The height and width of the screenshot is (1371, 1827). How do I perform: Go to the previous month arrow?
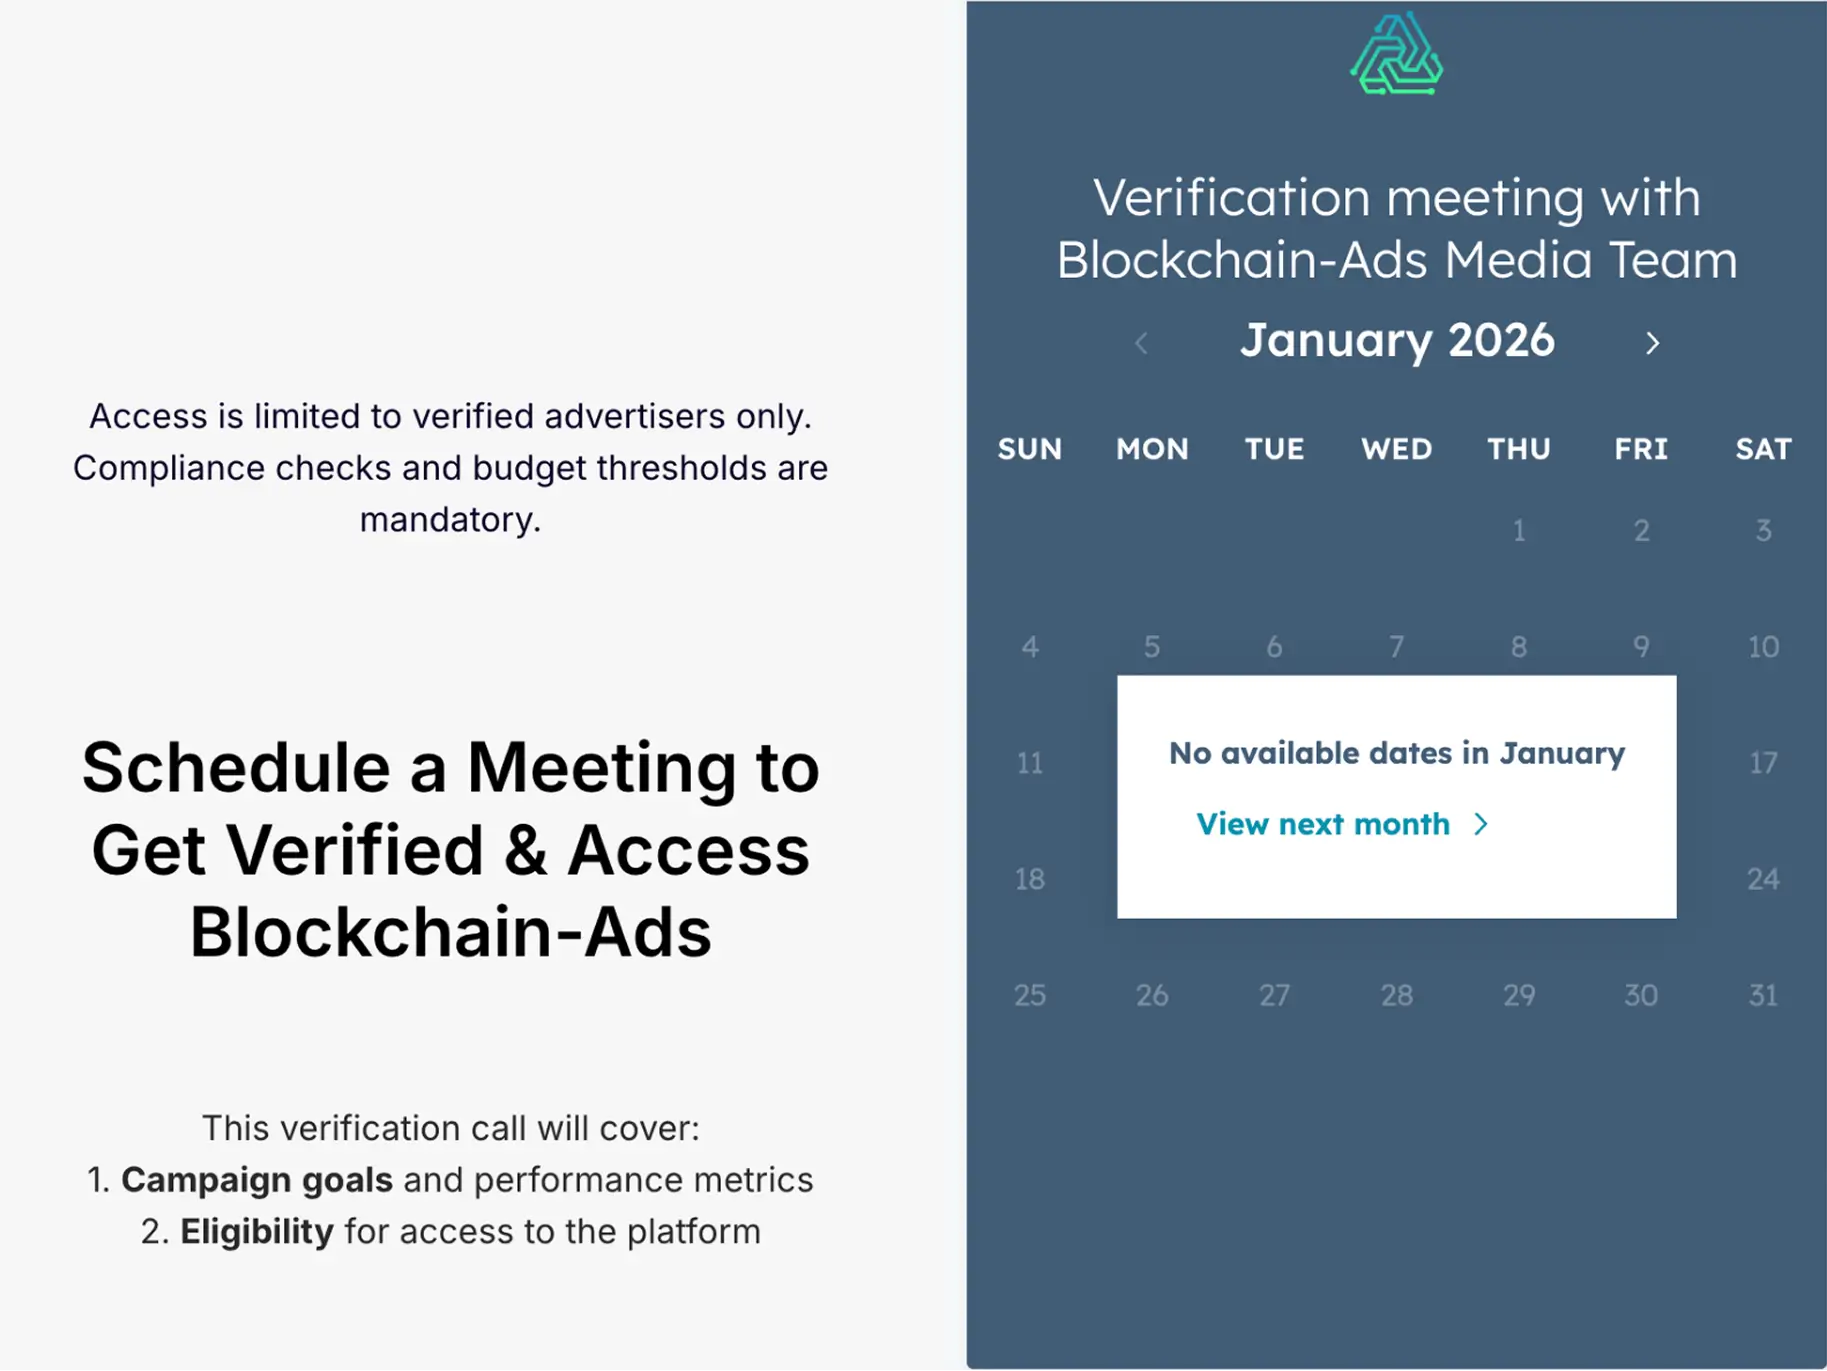coord(1141,343)
